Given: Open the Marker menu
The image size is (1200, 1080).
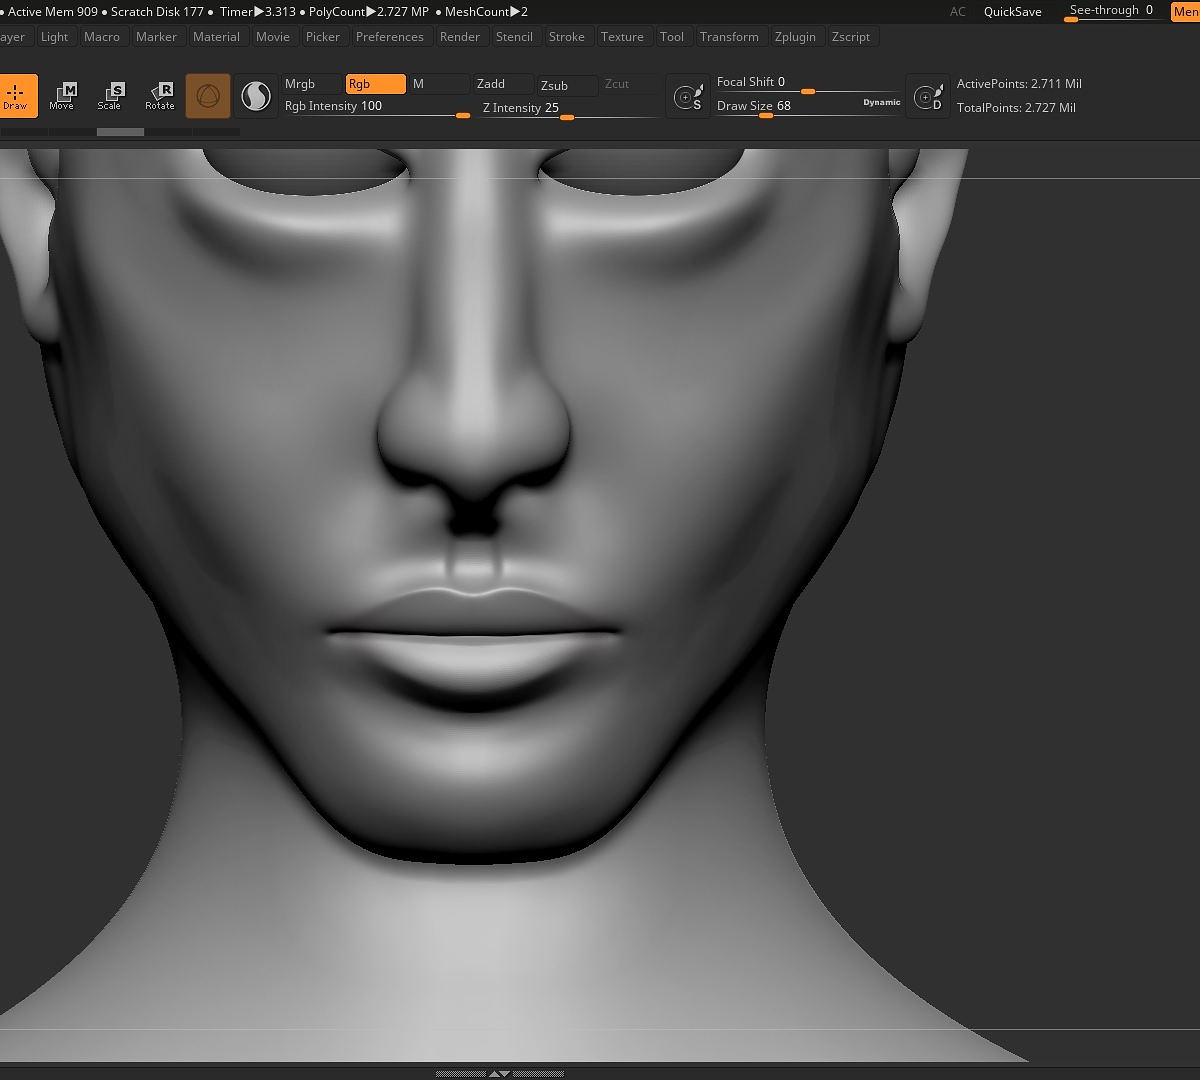Looking at the screenshot, I should [156, 37].
